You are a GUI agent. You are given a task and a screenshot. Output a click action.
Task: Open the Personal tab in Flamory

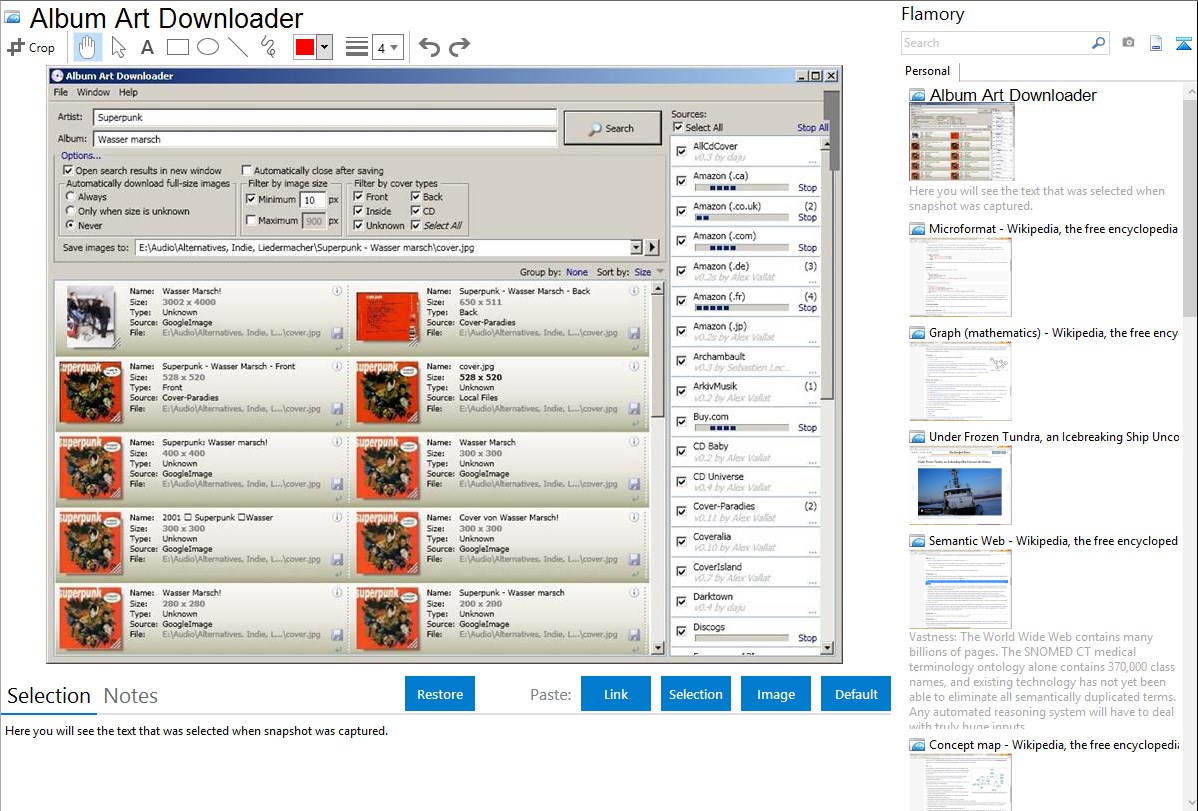928,71
